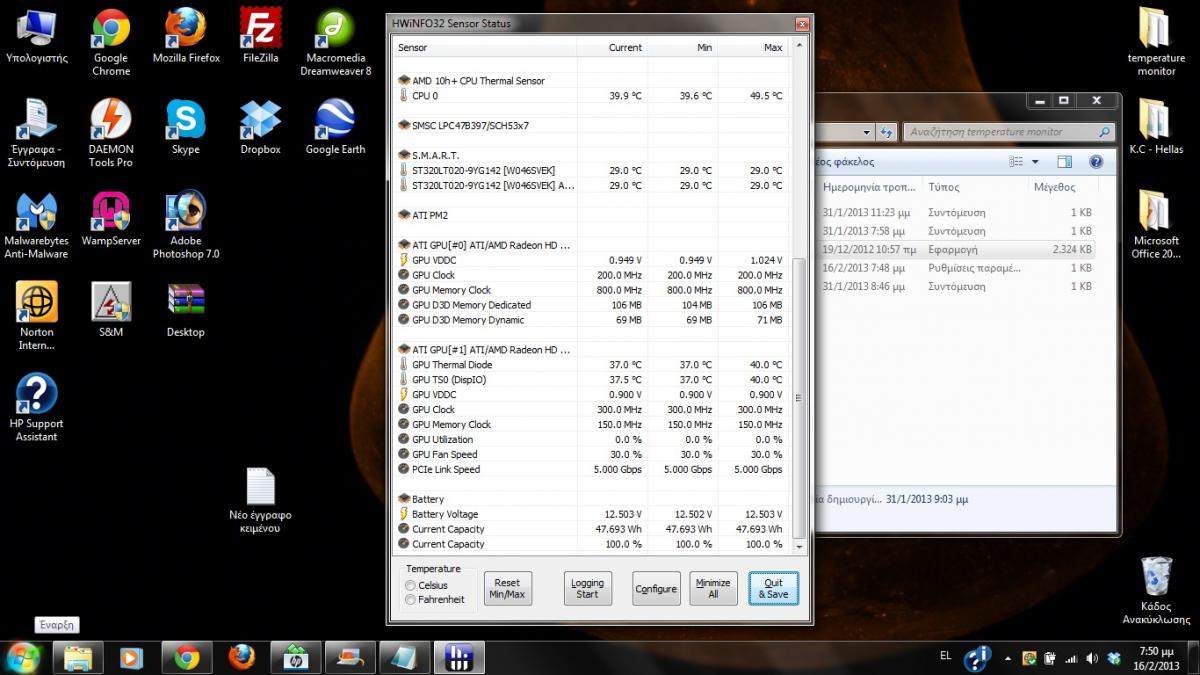1200x675 pixels.
Task: Open Νέο έγγραφο κειμένου text file
Action: pyautogui.click(x=260, y=500)
